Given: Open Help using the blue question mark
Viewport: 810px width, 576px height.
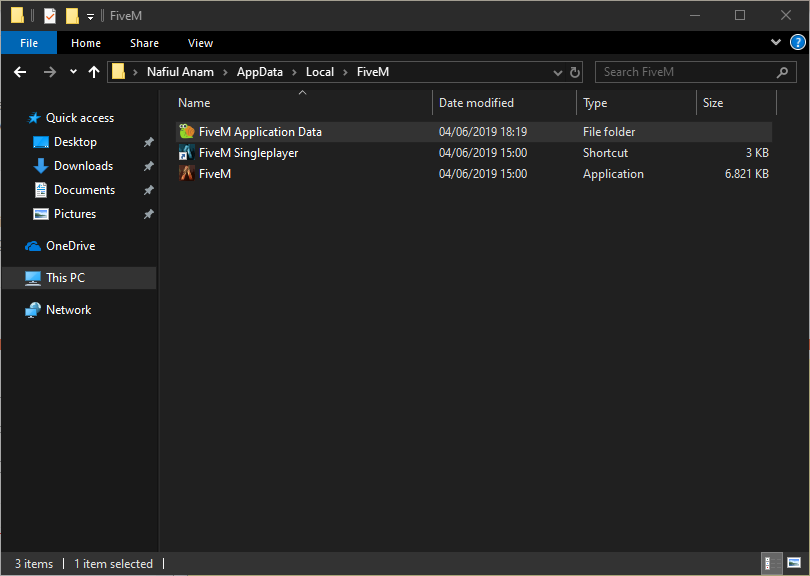Looking at the screenshot, I should click(x=797, y=43).
